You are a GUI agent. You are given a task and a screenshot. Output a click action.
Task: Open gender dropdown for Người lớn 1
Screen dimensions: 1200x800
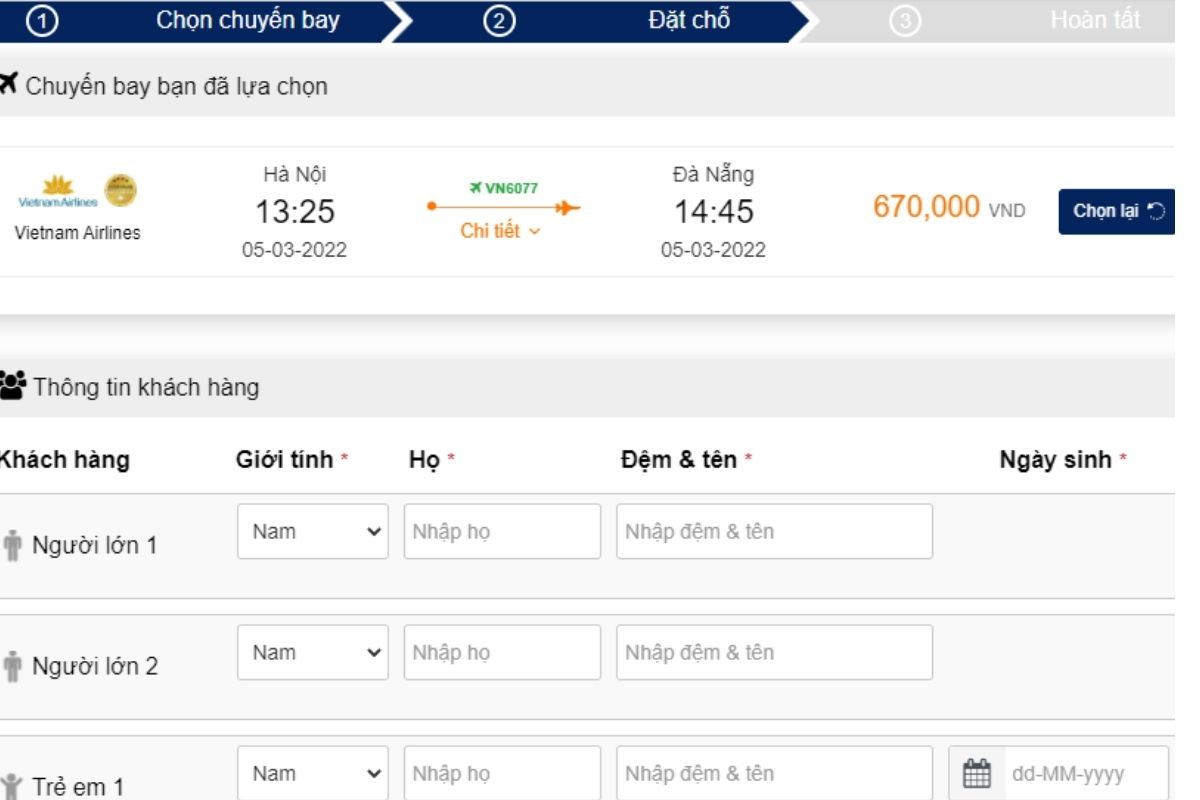point(312,531)
